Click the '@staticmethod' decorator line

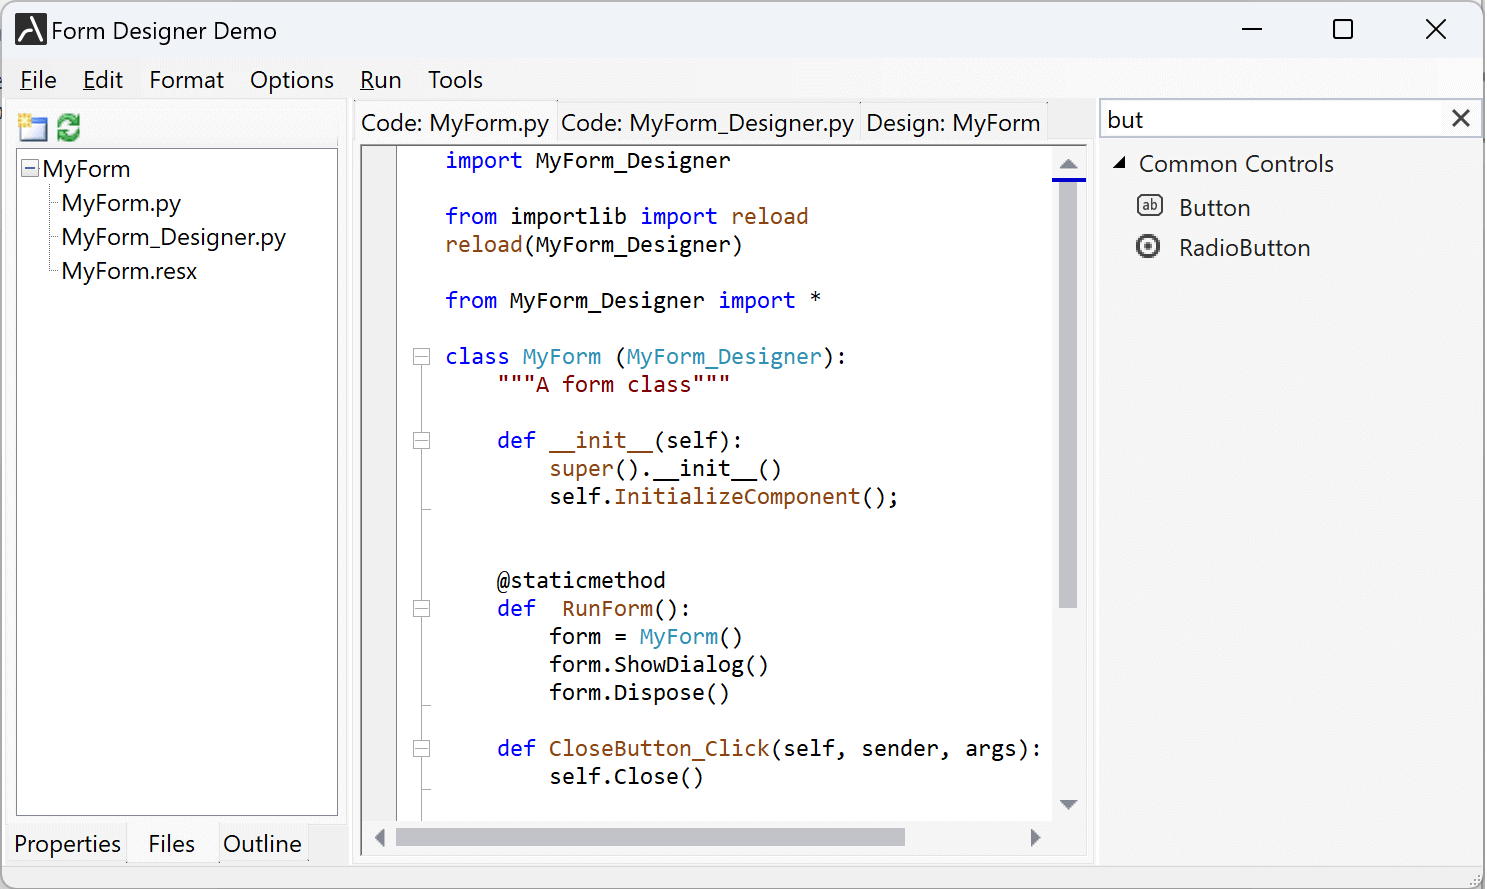[581, 580]
